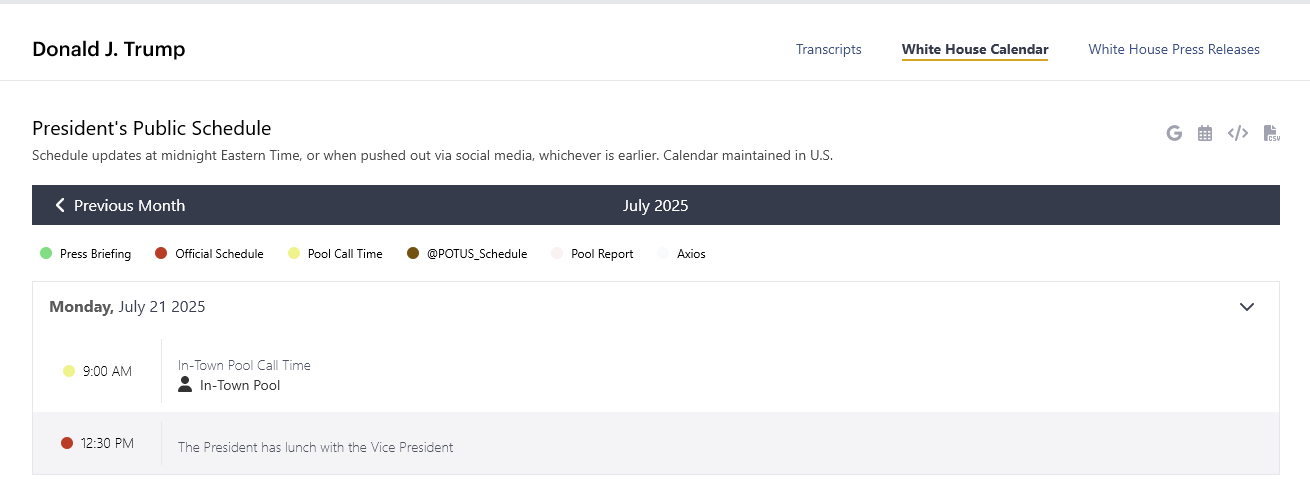Add schedule to Google Calendar via G icon
Screen dimensions: 1310x491
pos(1174,133)
